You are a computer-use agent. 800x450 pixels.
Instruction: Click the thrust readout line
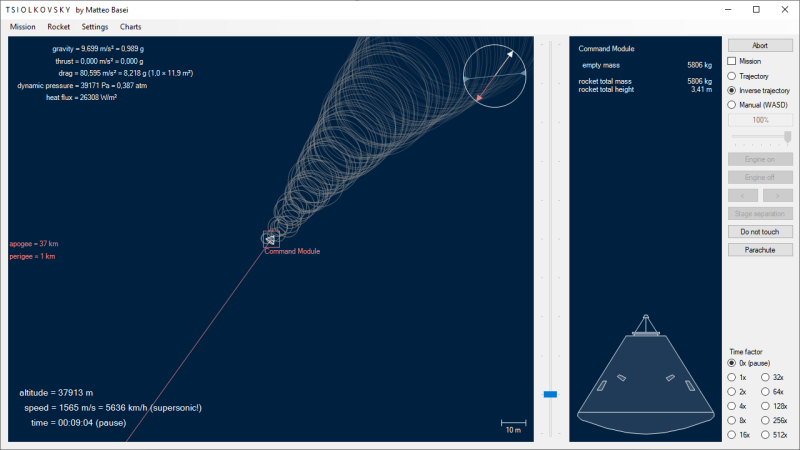click(99, 61)
